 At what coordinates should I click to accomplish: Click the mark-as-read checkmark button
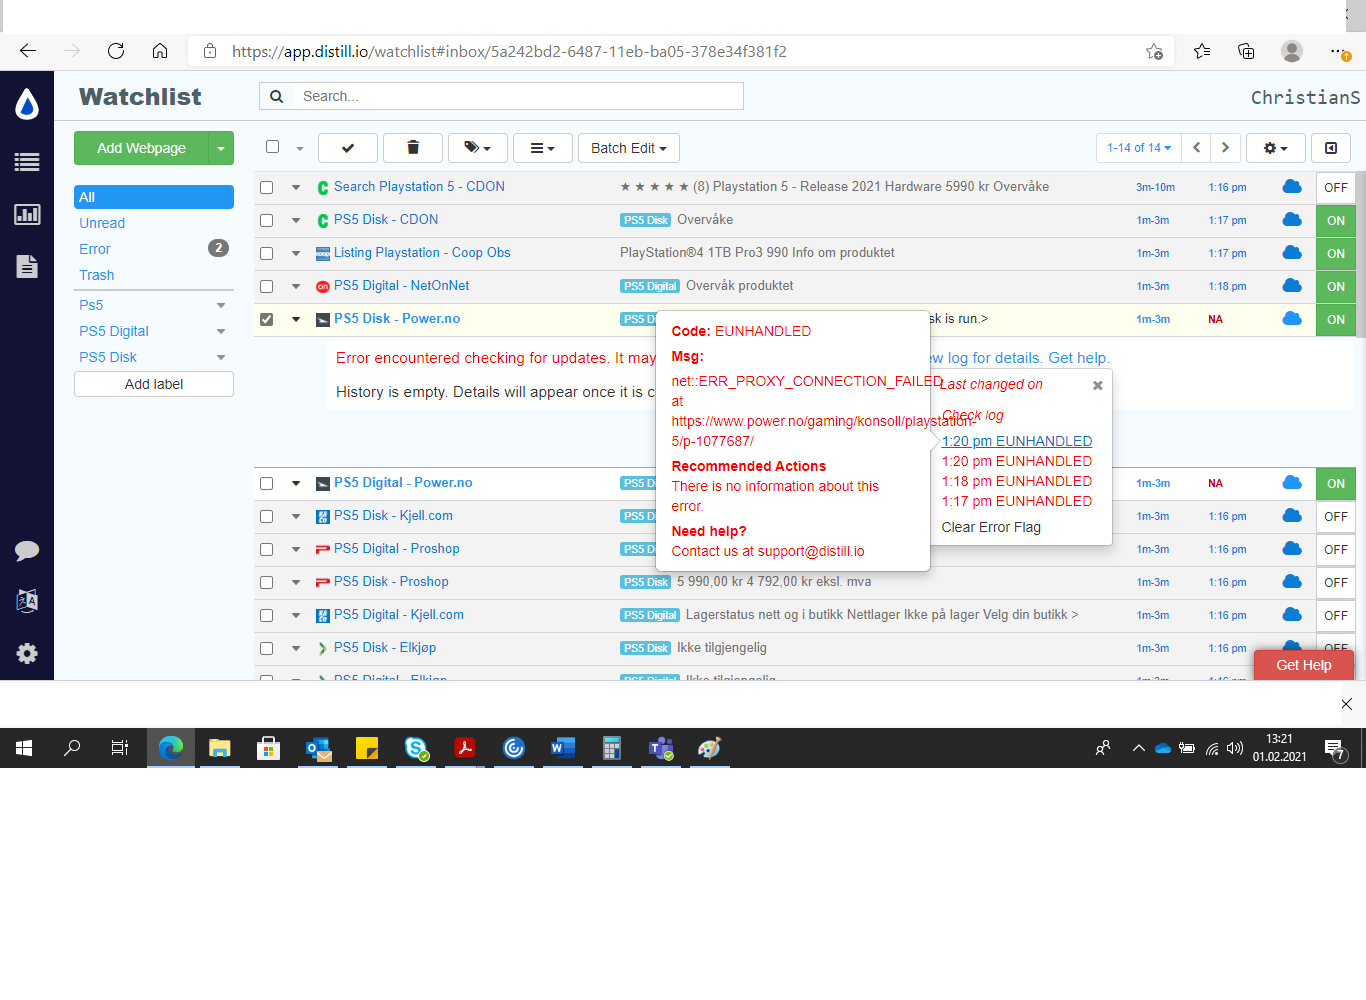pos(348,148)
